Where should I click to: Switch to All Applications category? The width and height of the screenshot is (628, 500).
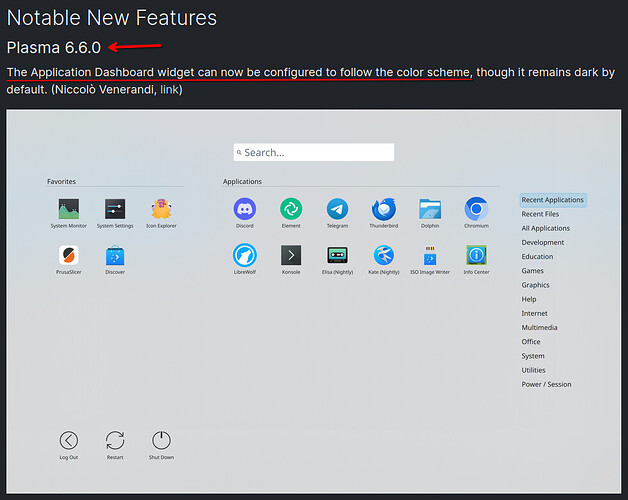(545, 228)
